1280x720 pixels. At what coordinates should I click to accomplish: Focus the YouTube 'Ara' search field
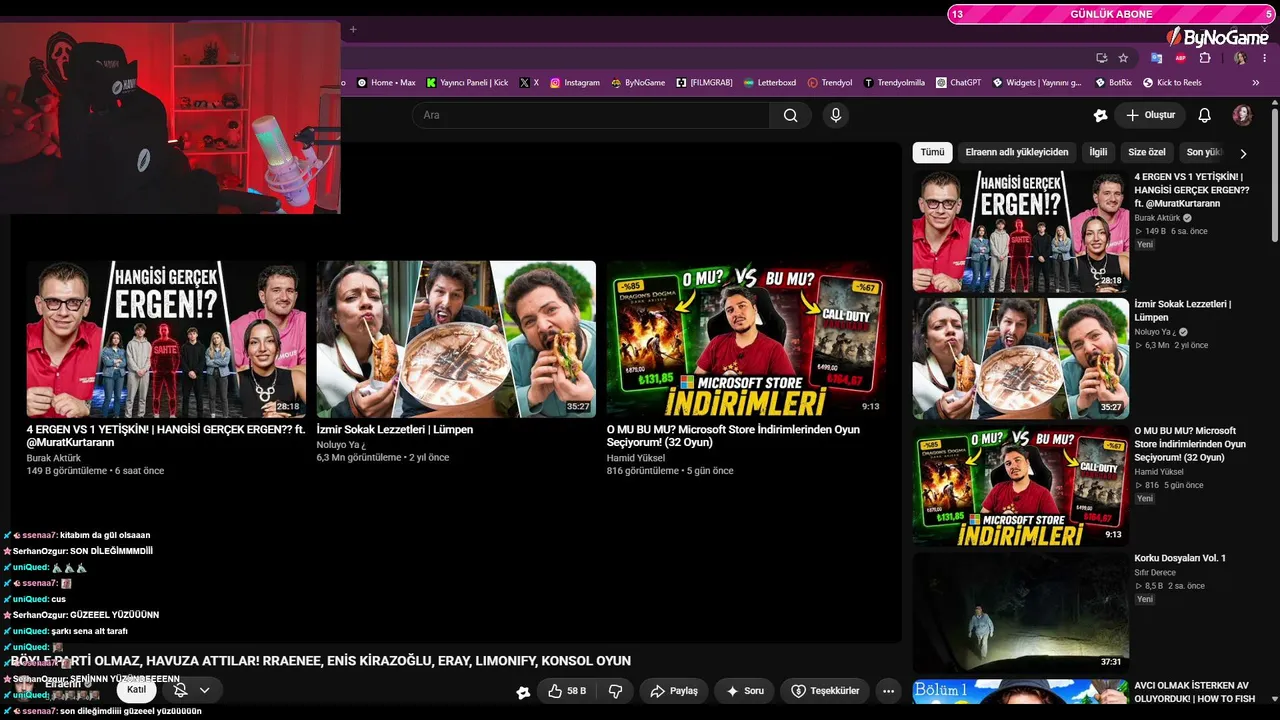tap(591, 115)
